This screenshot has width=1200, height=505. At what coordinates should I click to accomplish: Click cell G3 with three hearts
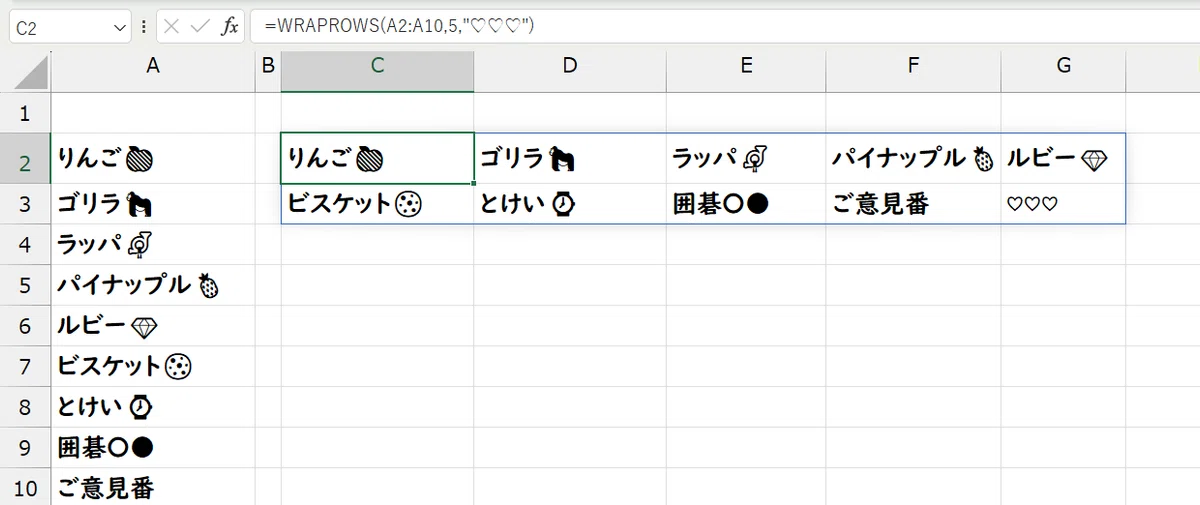(1063, 204)
